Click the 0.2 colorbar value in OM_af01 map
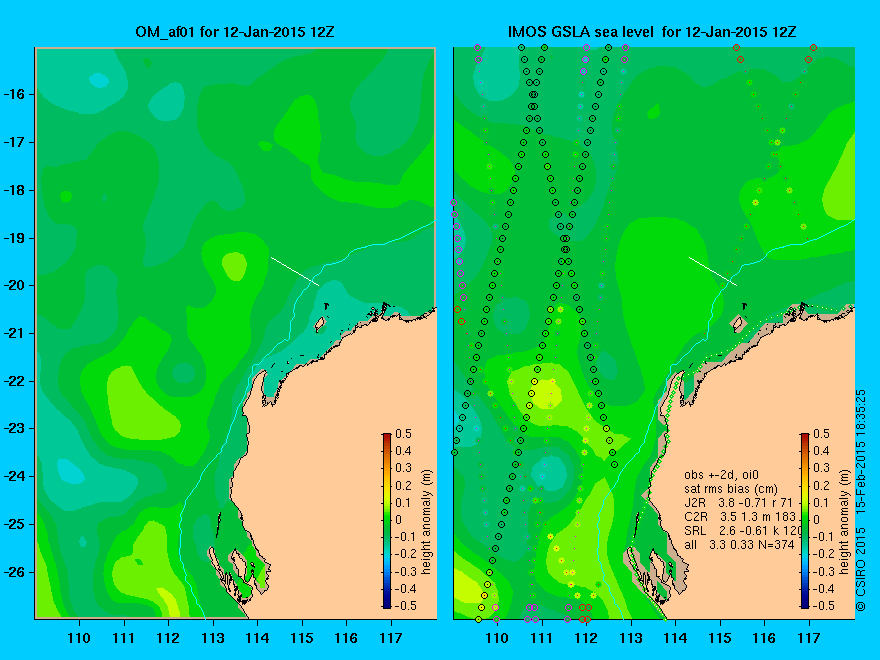Screen dimensions: 880x660 403,485
